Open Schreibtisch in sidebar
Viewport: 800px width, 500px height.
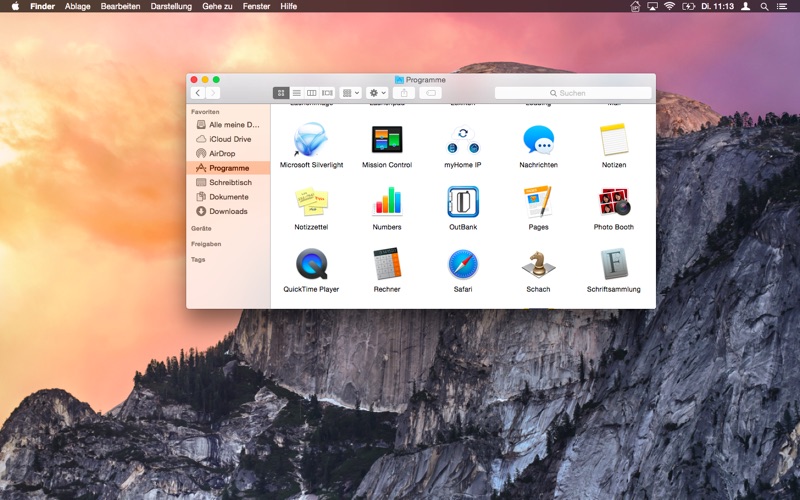point(229,182)
